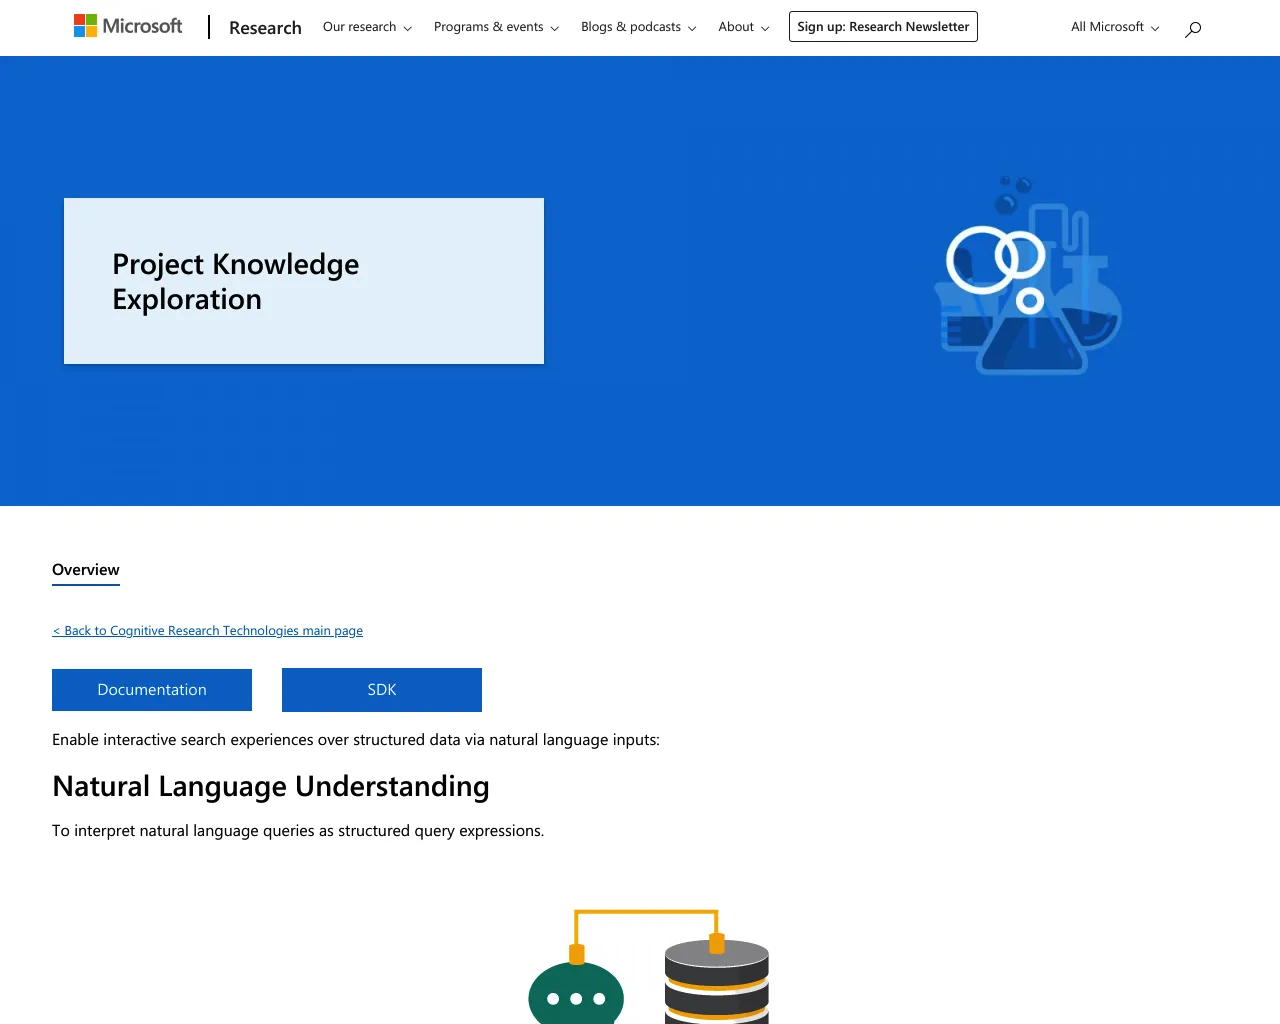This screenshot has height=1024, width=1280.
Task: Expand the Blogs & podcasts menu
Action: (631, 27)
